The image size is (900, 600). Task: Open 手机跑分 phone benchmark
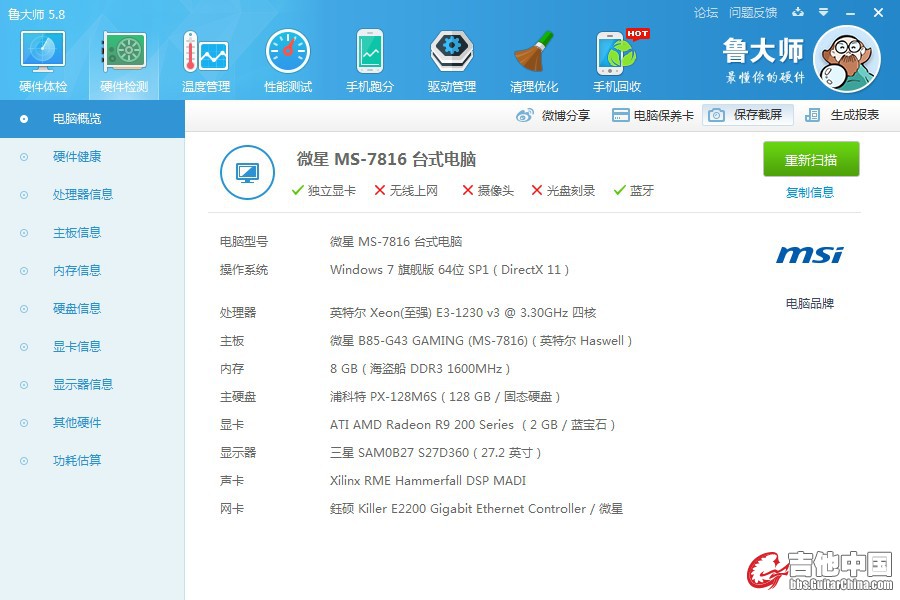click(370, 62)
